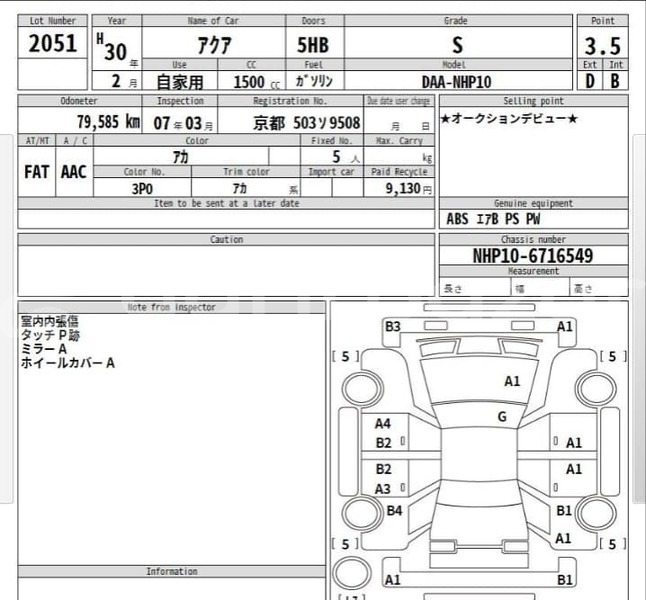646x600 pixels.
Task: Select the G mark on the windshield
Action: 502,417
